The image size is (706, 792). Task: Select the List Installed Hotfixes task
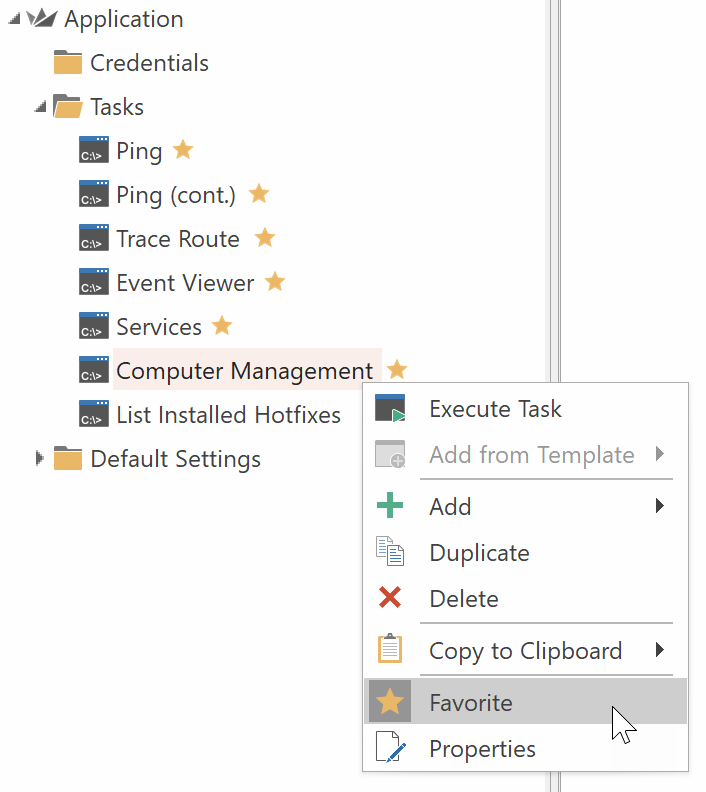[228, 415]
